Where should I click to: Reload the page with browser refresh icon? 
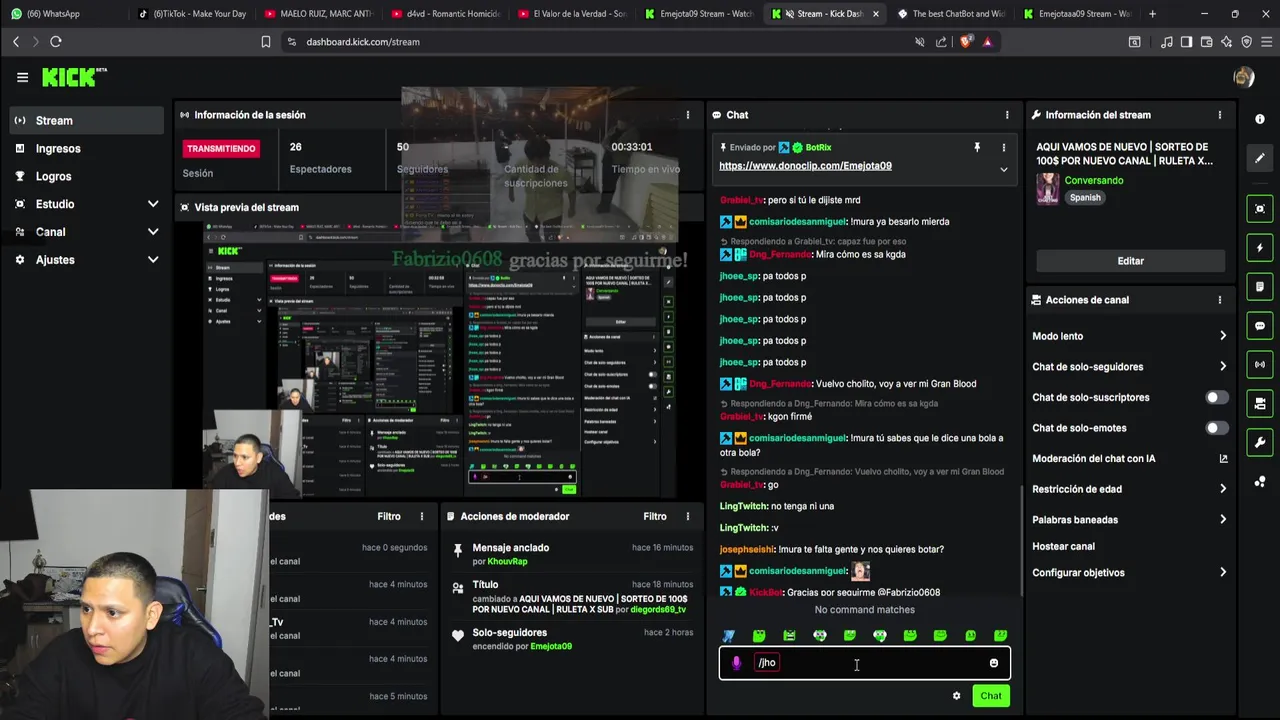56,42
